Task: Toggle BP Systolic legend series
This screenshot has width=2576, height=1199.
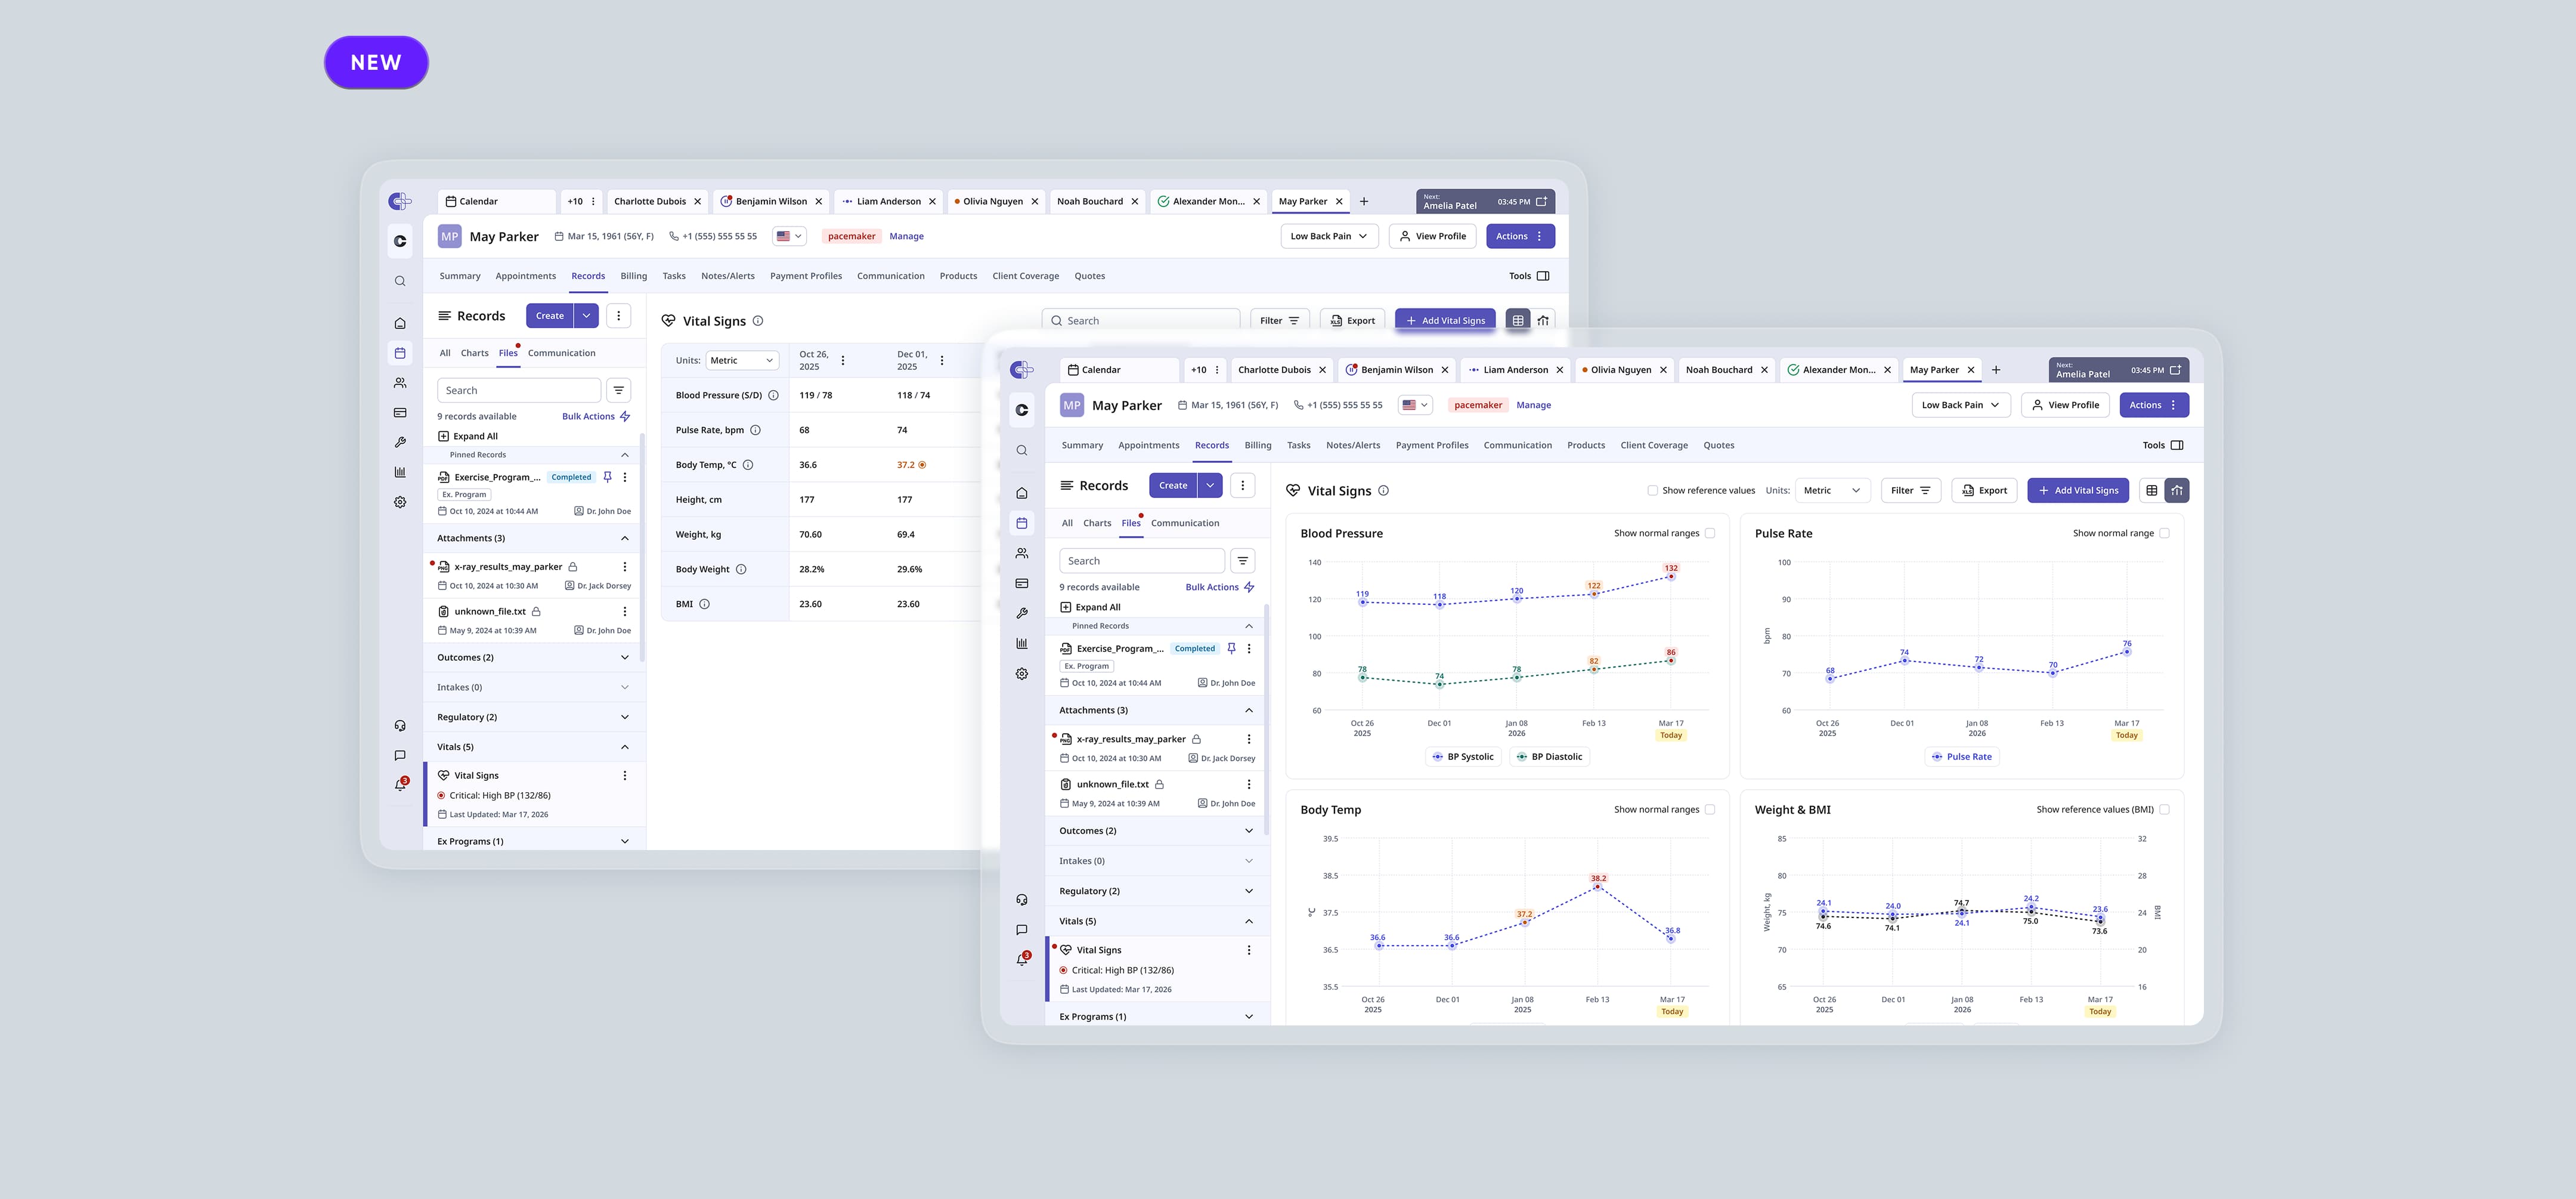Action: point(1463,757)
